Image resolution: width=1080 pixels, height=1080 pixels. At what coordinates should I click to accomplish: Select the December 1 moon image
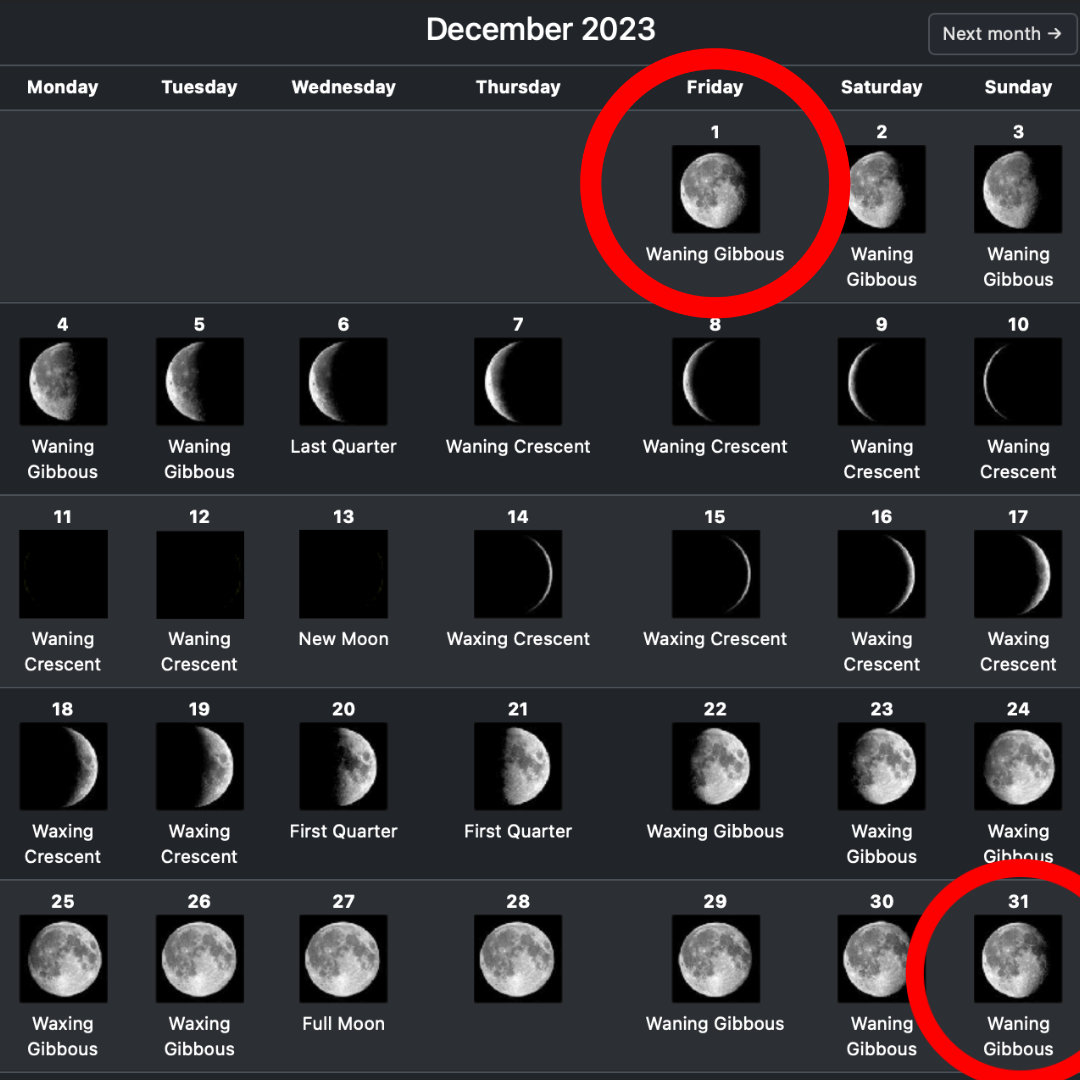(x=715, y=189)
